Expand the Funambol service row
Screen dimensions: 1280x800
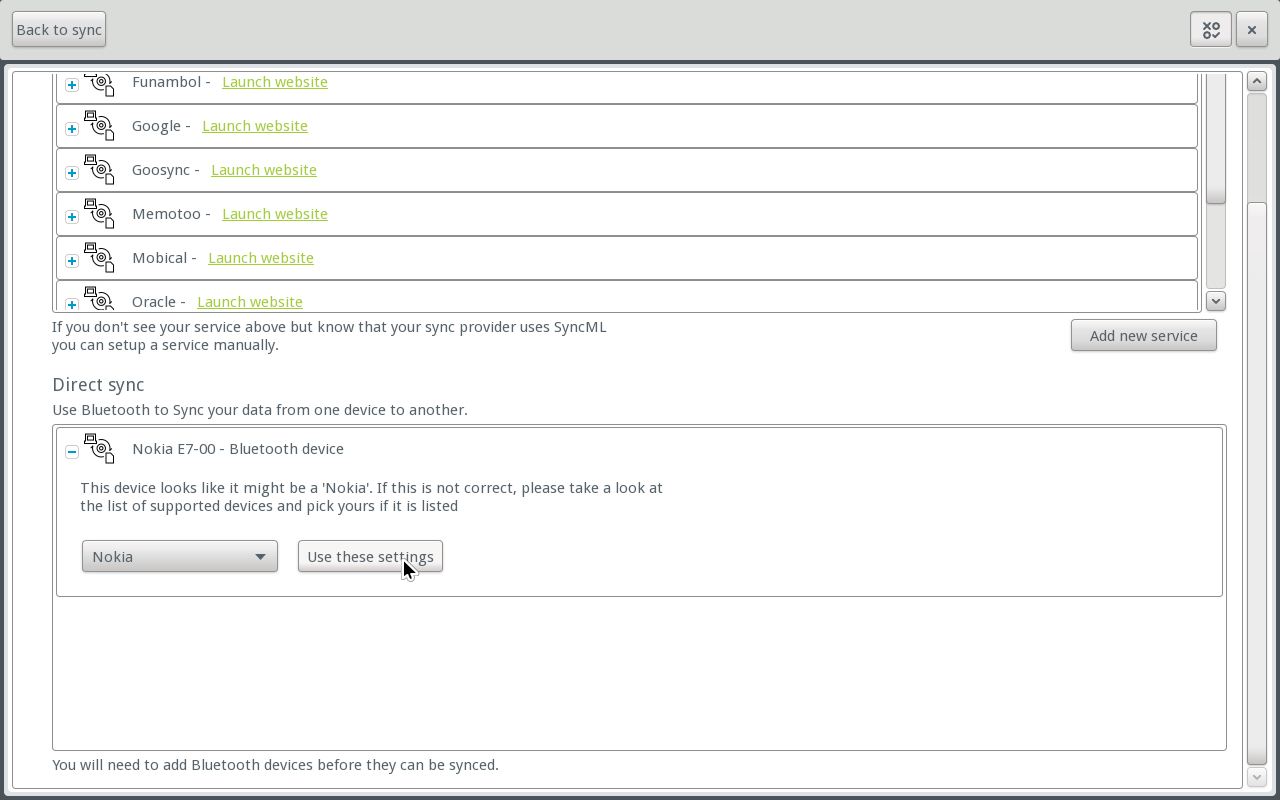tap(72, 85)
